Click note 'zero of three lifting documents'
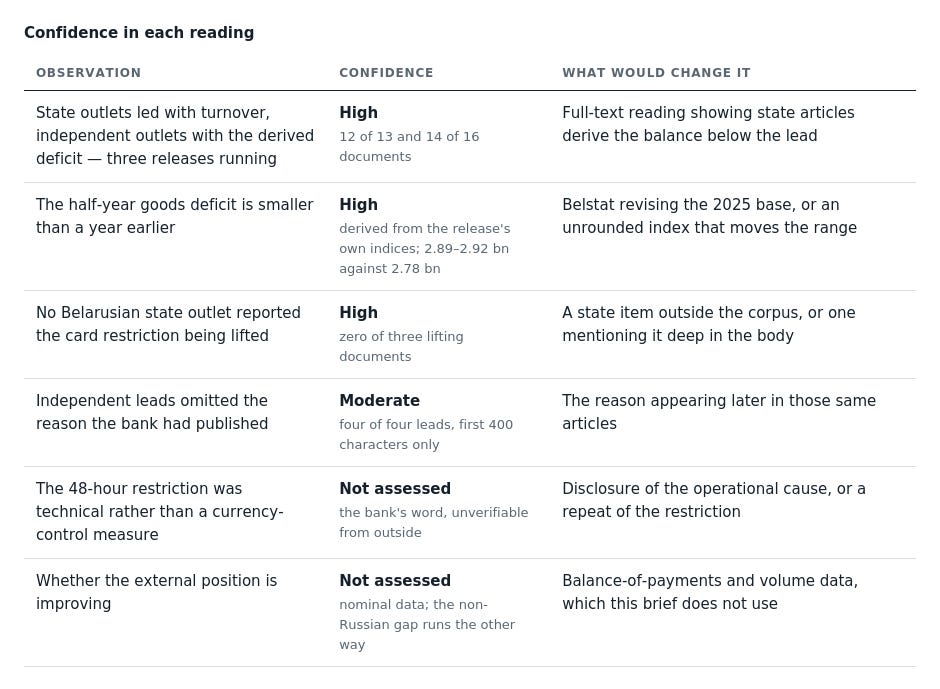 coord(401,346)
